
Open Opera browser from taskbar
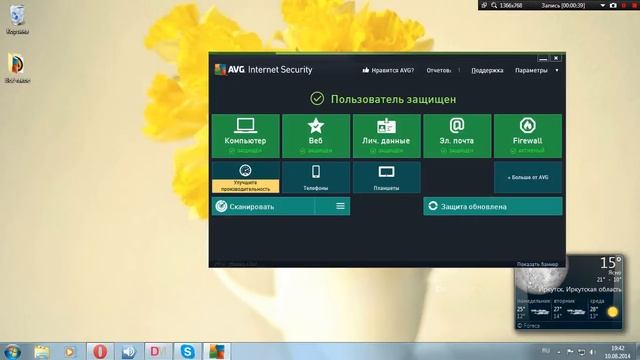pos(100,351)
